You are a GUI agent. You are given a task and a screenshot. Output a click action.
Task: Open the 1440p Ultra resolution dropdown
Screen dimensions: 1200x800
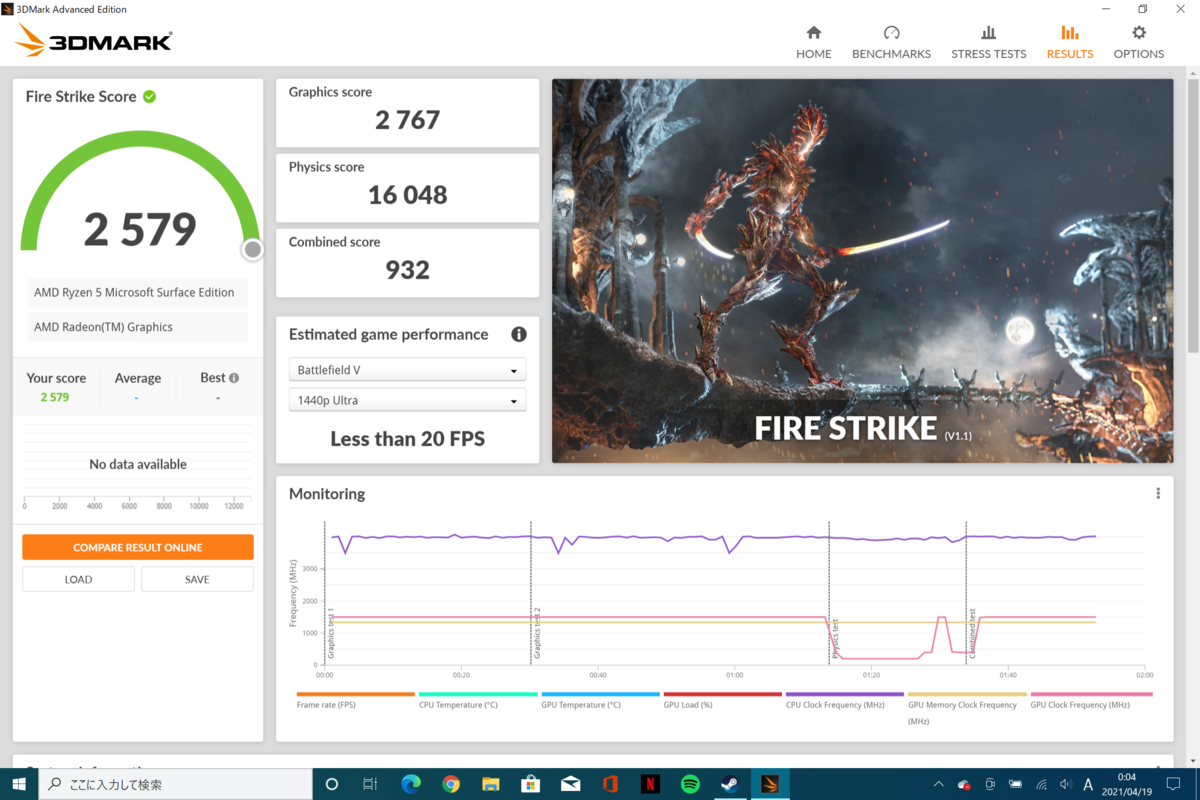pyautogui.click(x=407, y=400)
